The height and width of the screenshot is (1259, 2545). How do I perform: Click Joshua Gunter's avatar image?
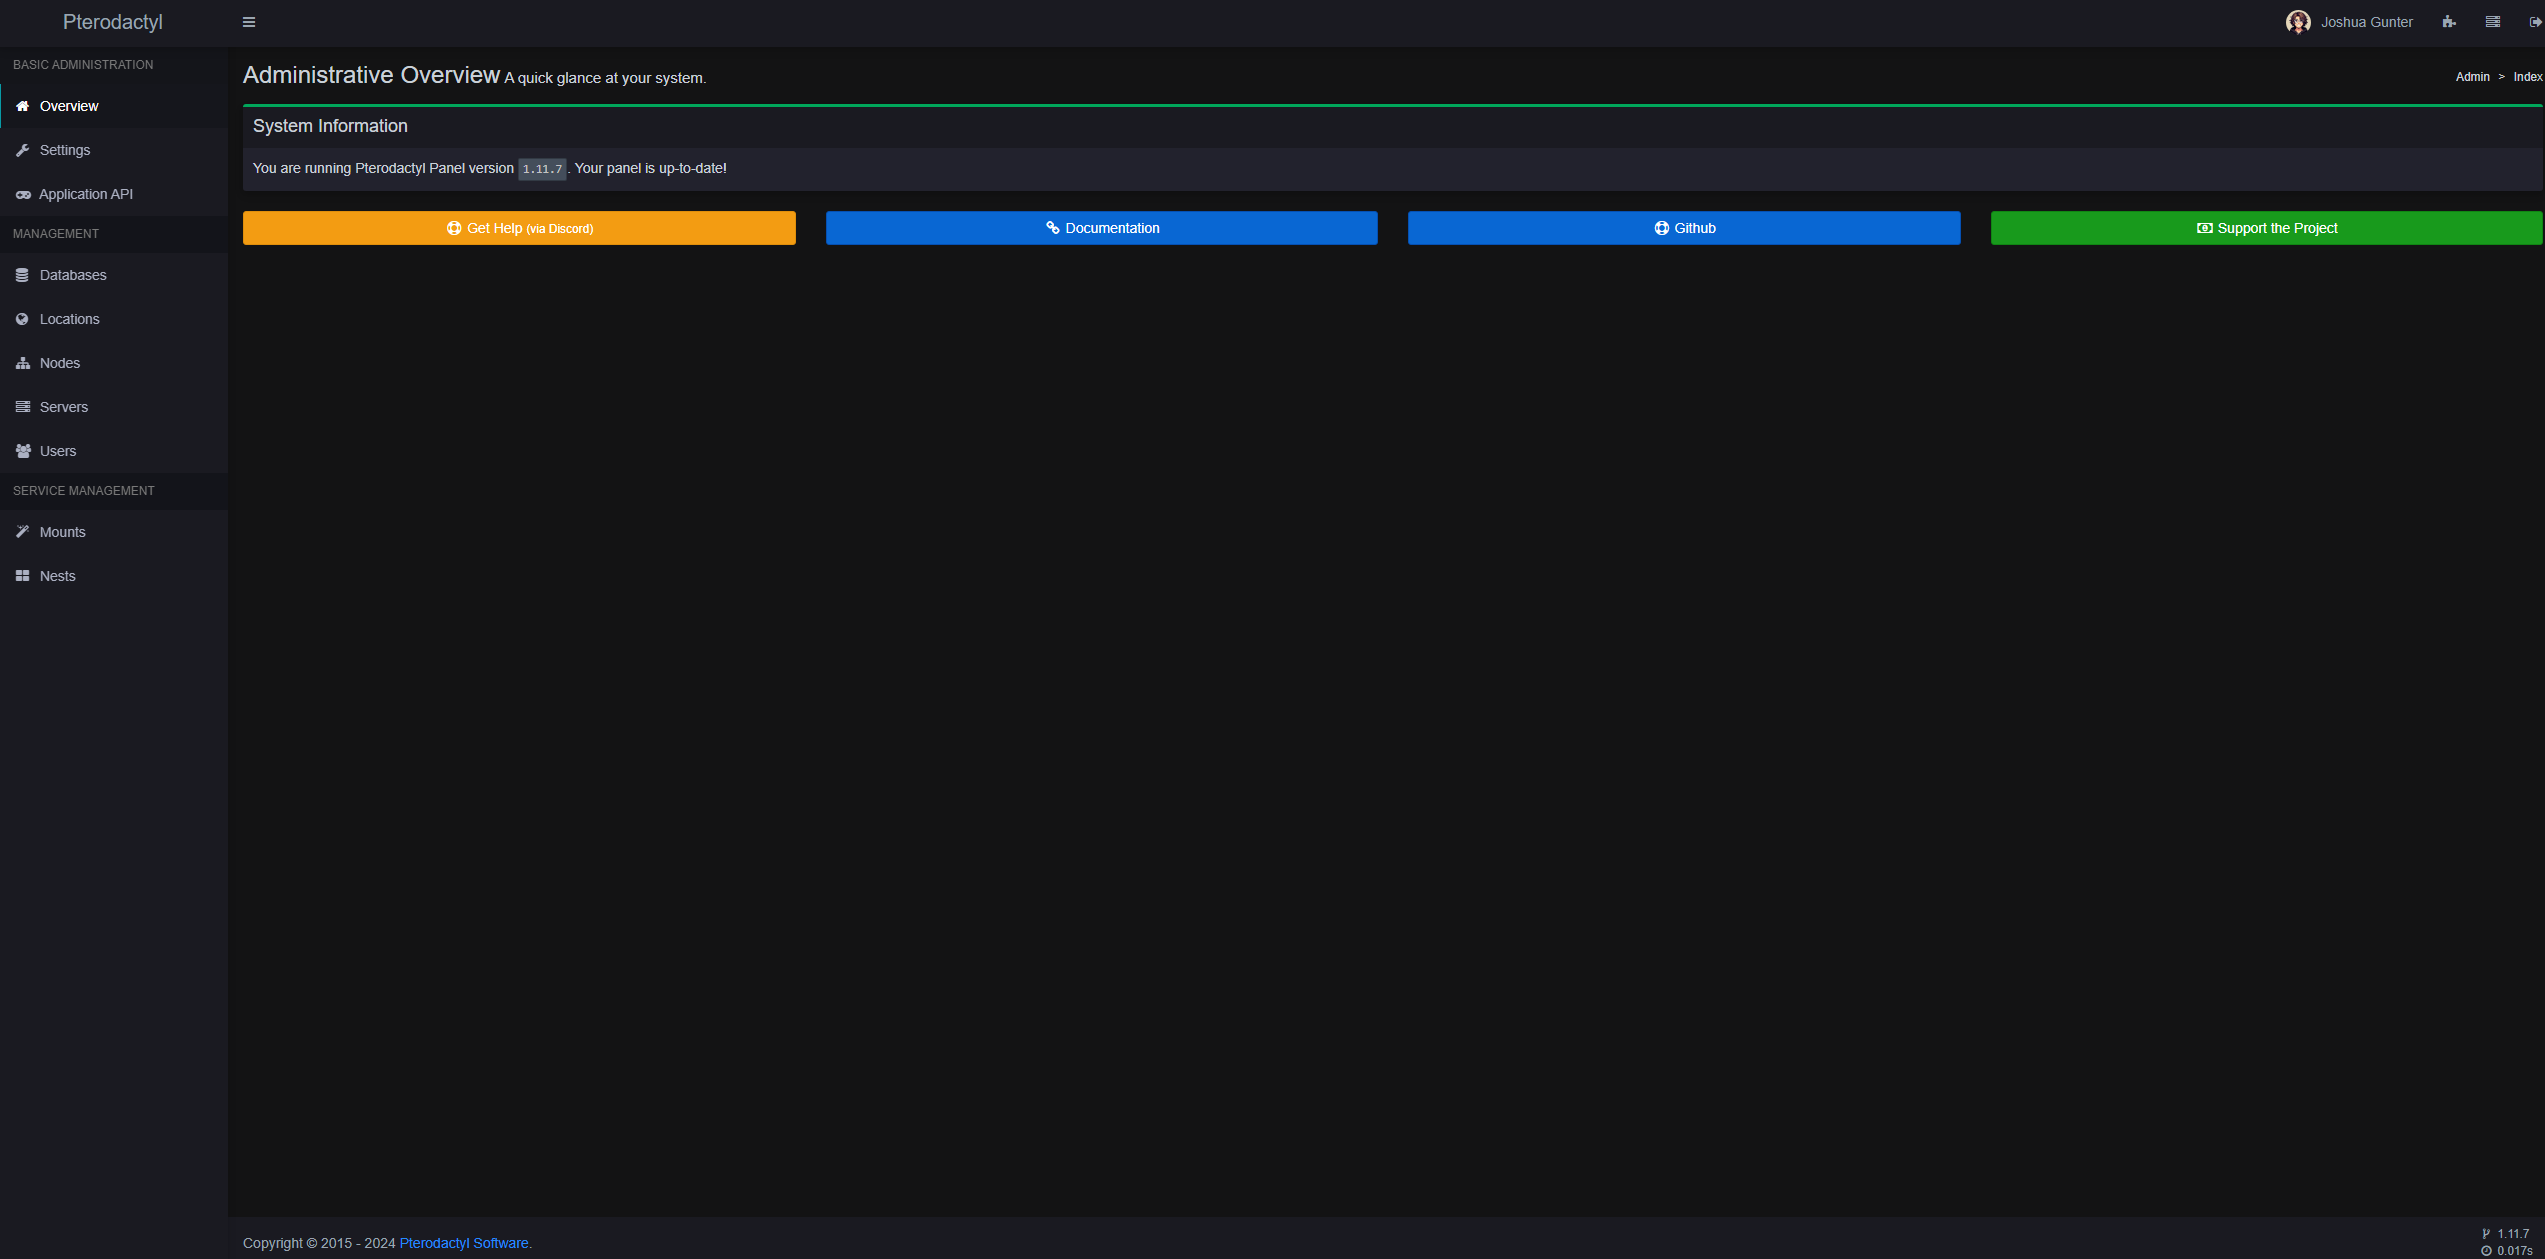(2298, 22)
